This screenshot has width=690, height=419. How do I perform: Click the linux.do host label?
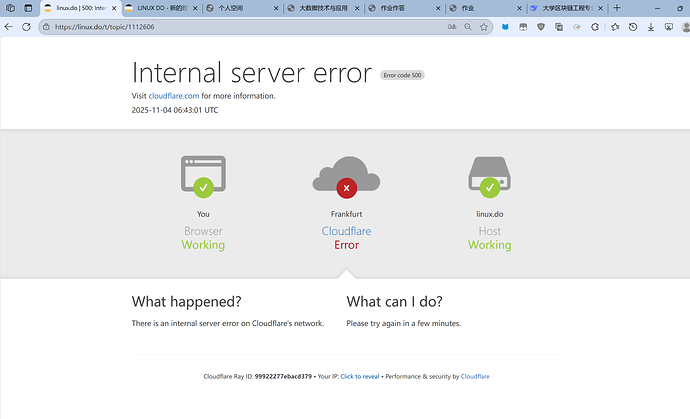(x=490, y=214)
